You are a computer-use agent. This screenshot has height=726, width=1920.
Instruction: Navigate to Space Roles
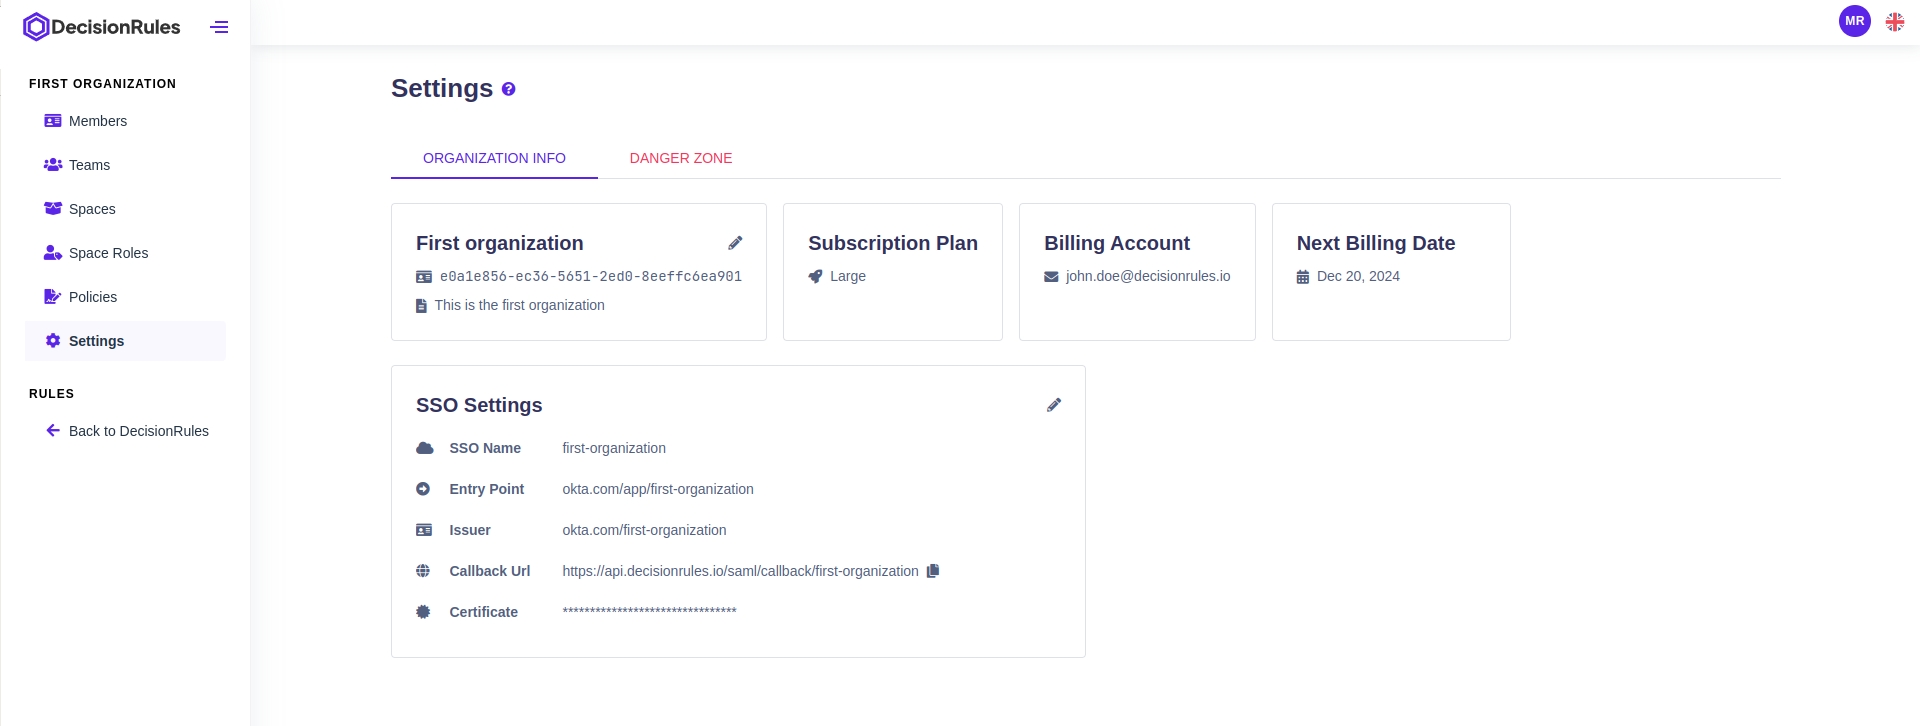pyautogui.click(x=108, y=253)
